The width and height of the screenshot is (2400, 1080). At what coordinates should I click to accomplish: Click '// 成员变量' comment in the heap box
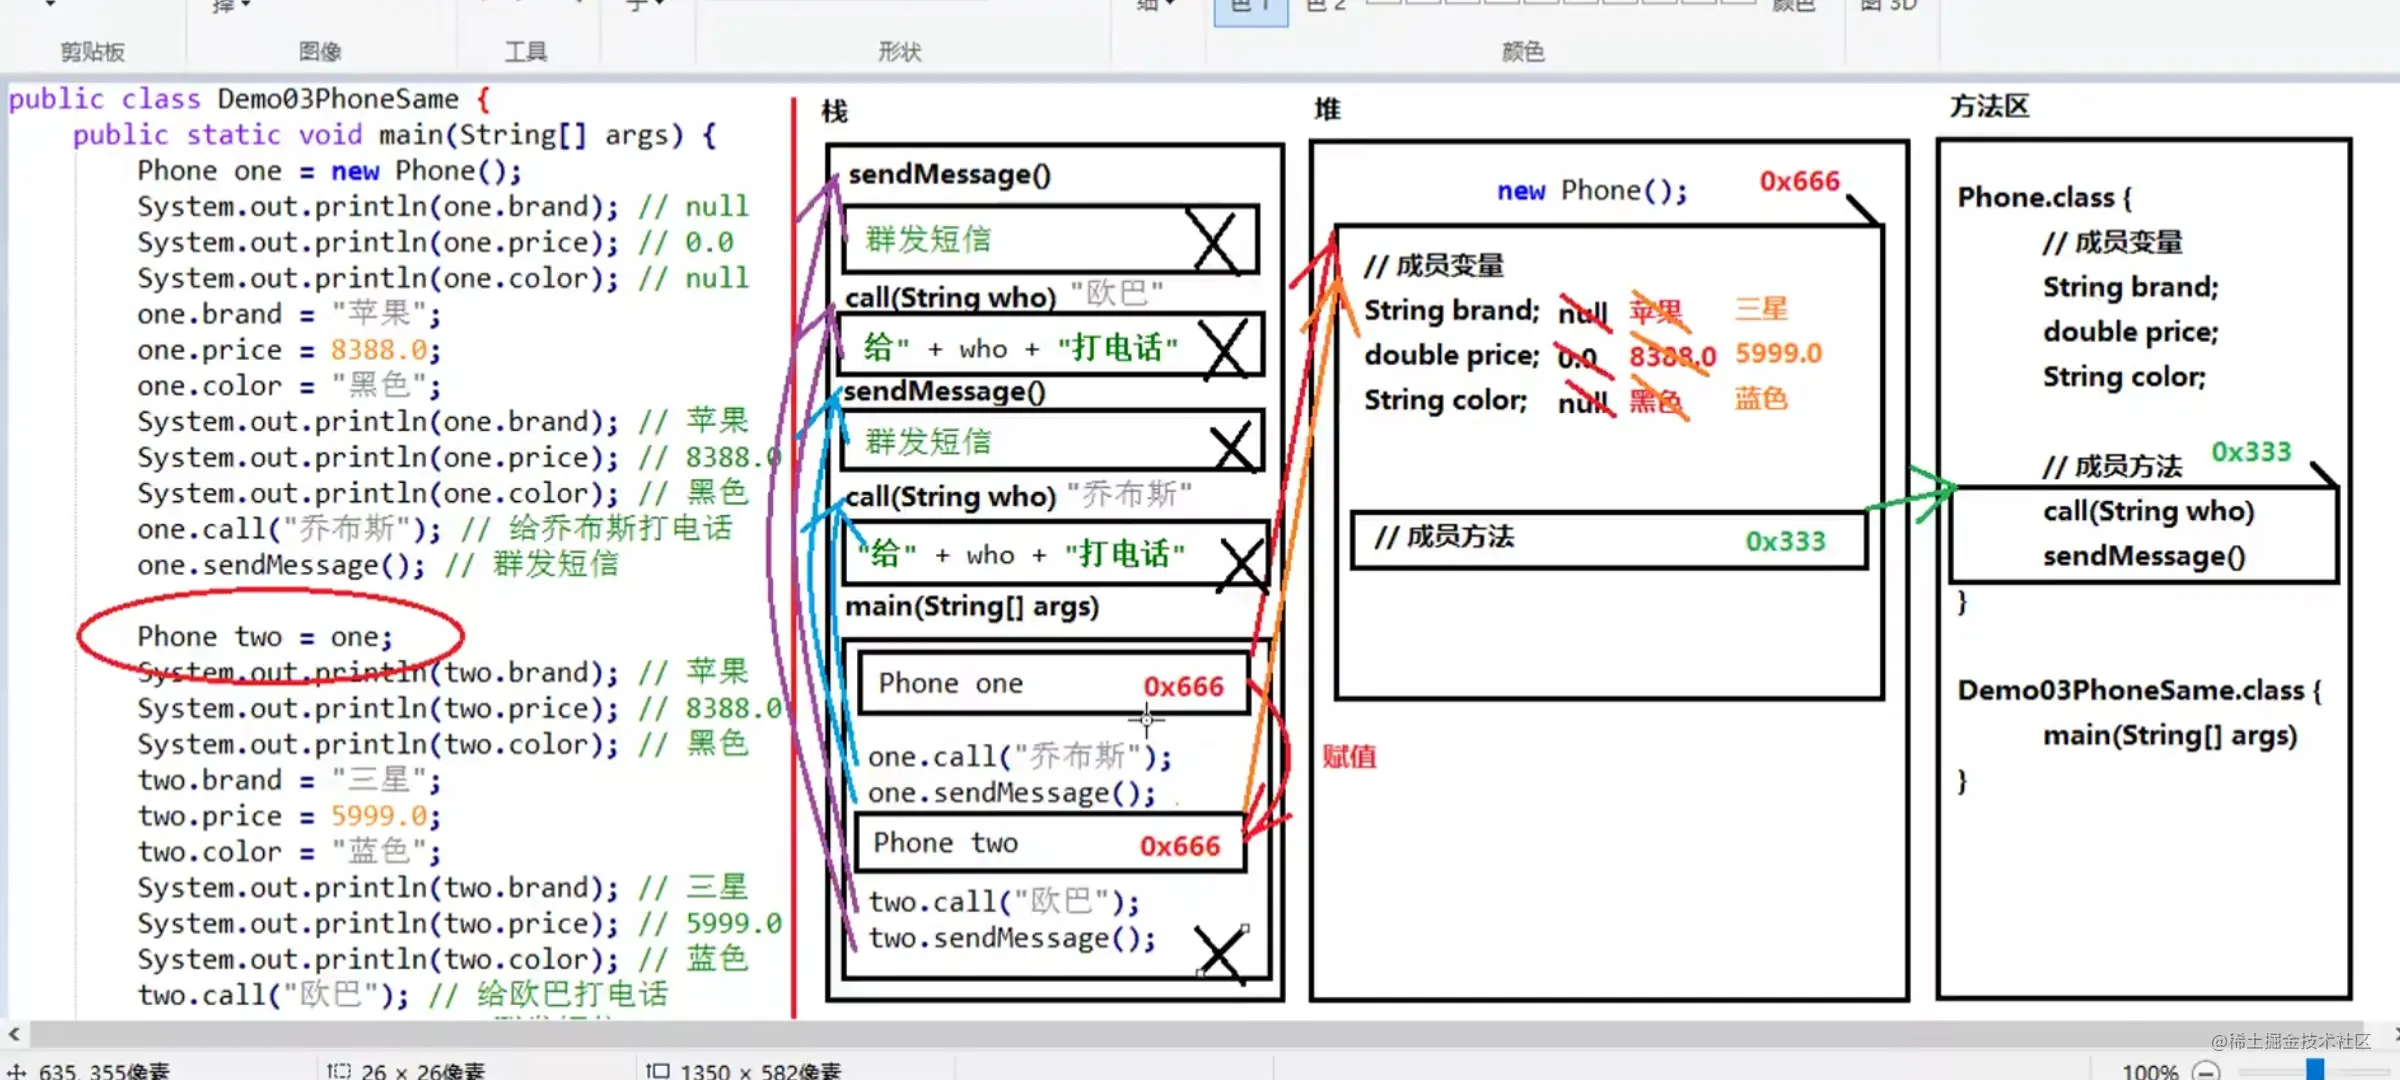1434,266
